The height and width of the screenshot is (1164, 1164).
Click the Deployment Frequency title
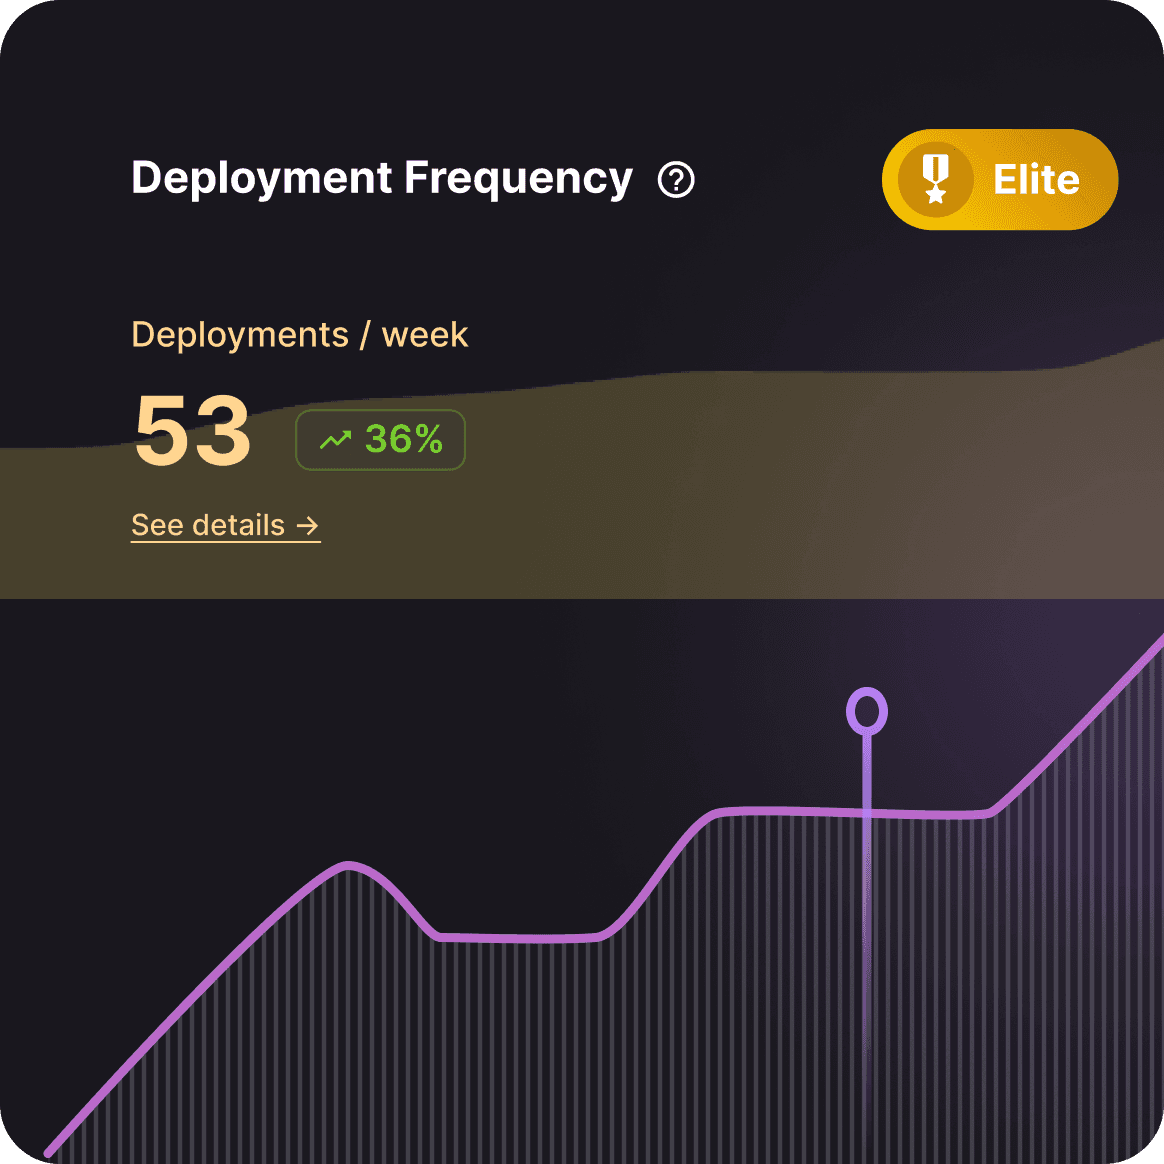[x=382, y=179]
